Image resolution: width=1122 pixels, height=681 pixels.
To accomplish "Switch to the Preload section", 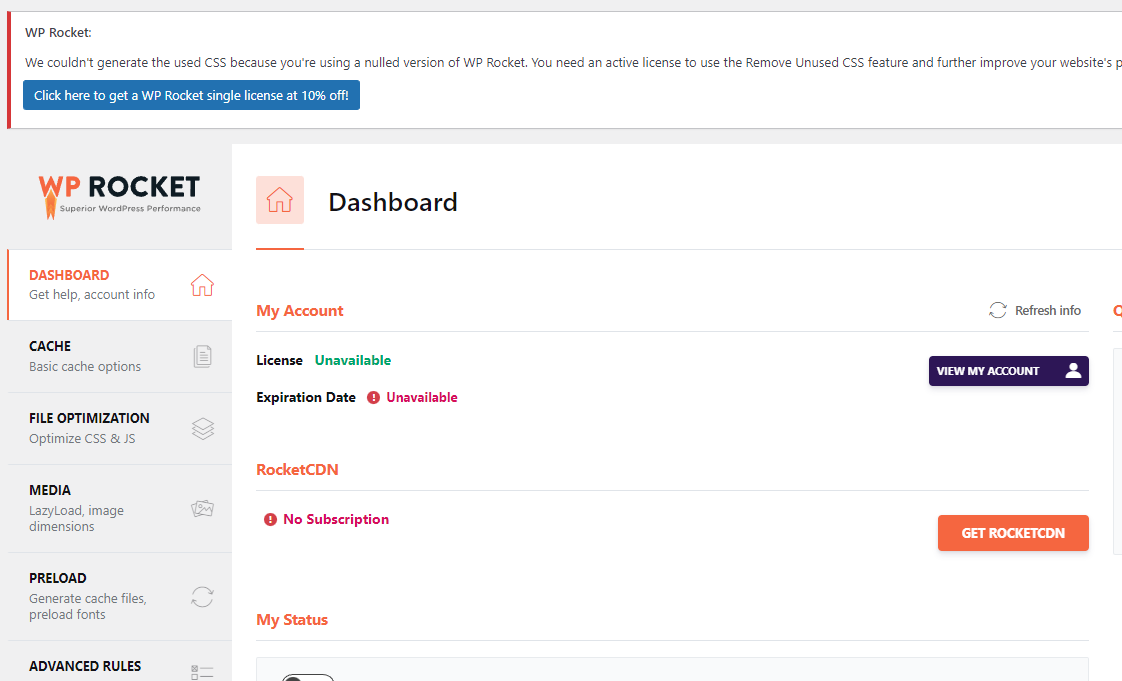I will click(87, 596).
